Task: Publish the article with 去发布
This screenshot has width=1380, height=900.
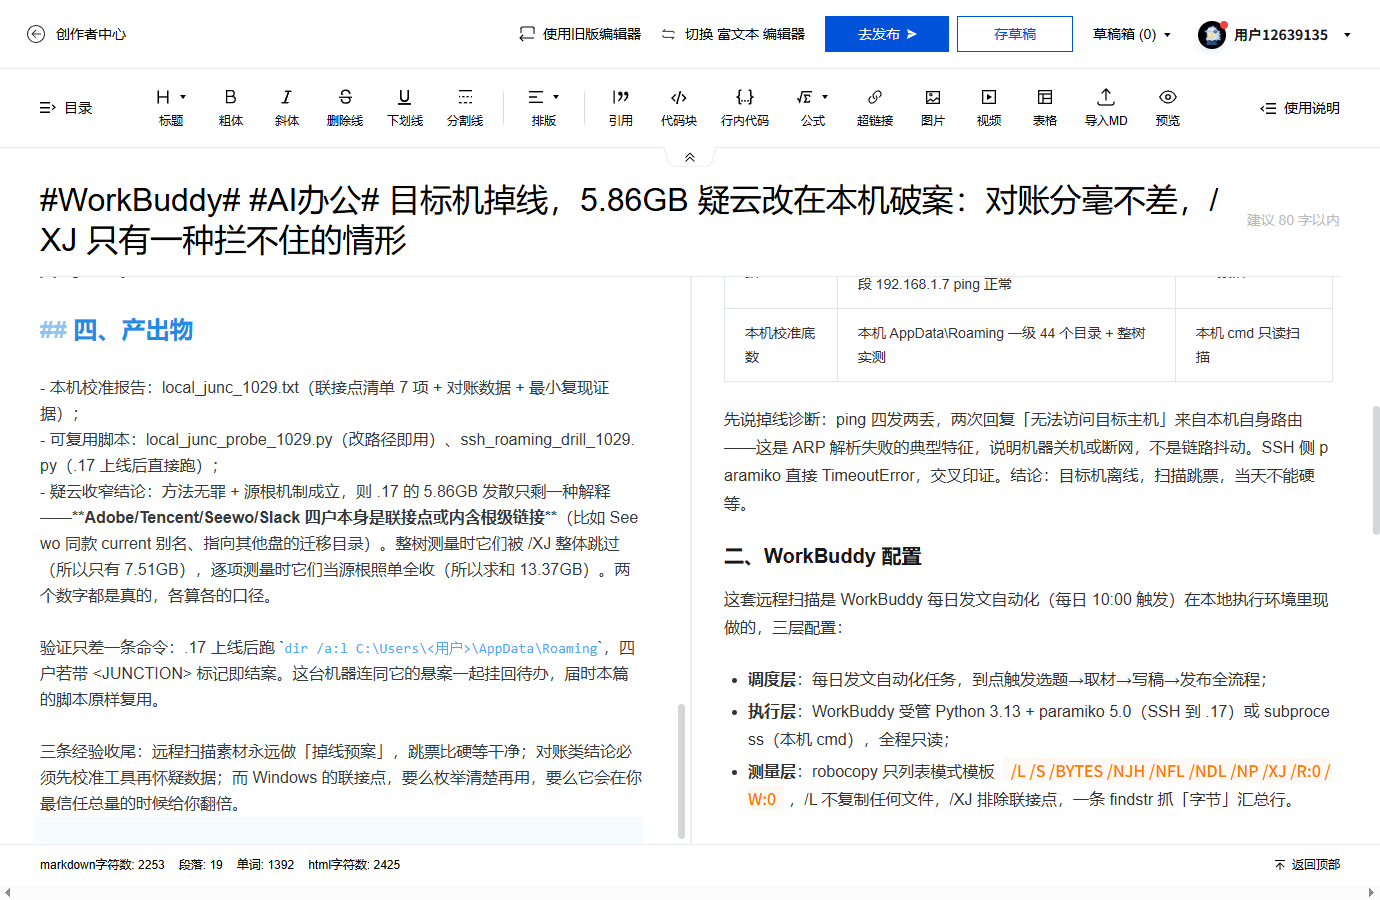Action: point(887,34)
